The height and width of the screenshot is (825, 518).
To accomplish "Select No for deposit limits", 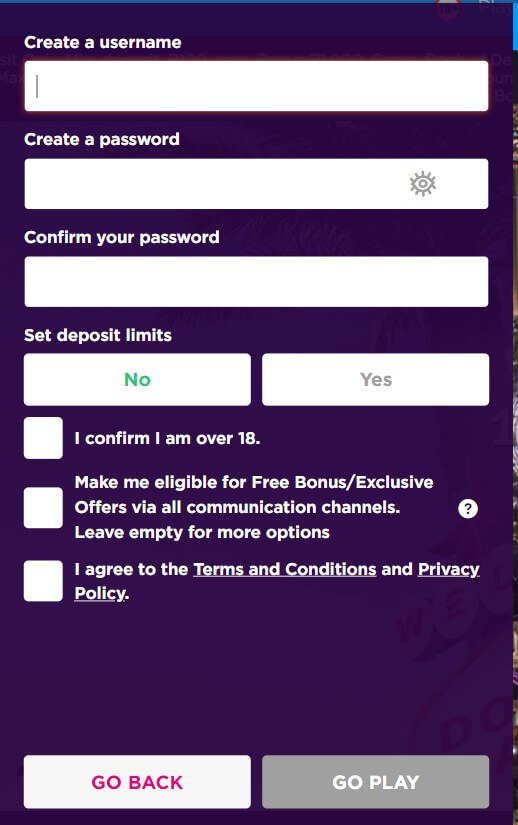I will click(137, 379).
